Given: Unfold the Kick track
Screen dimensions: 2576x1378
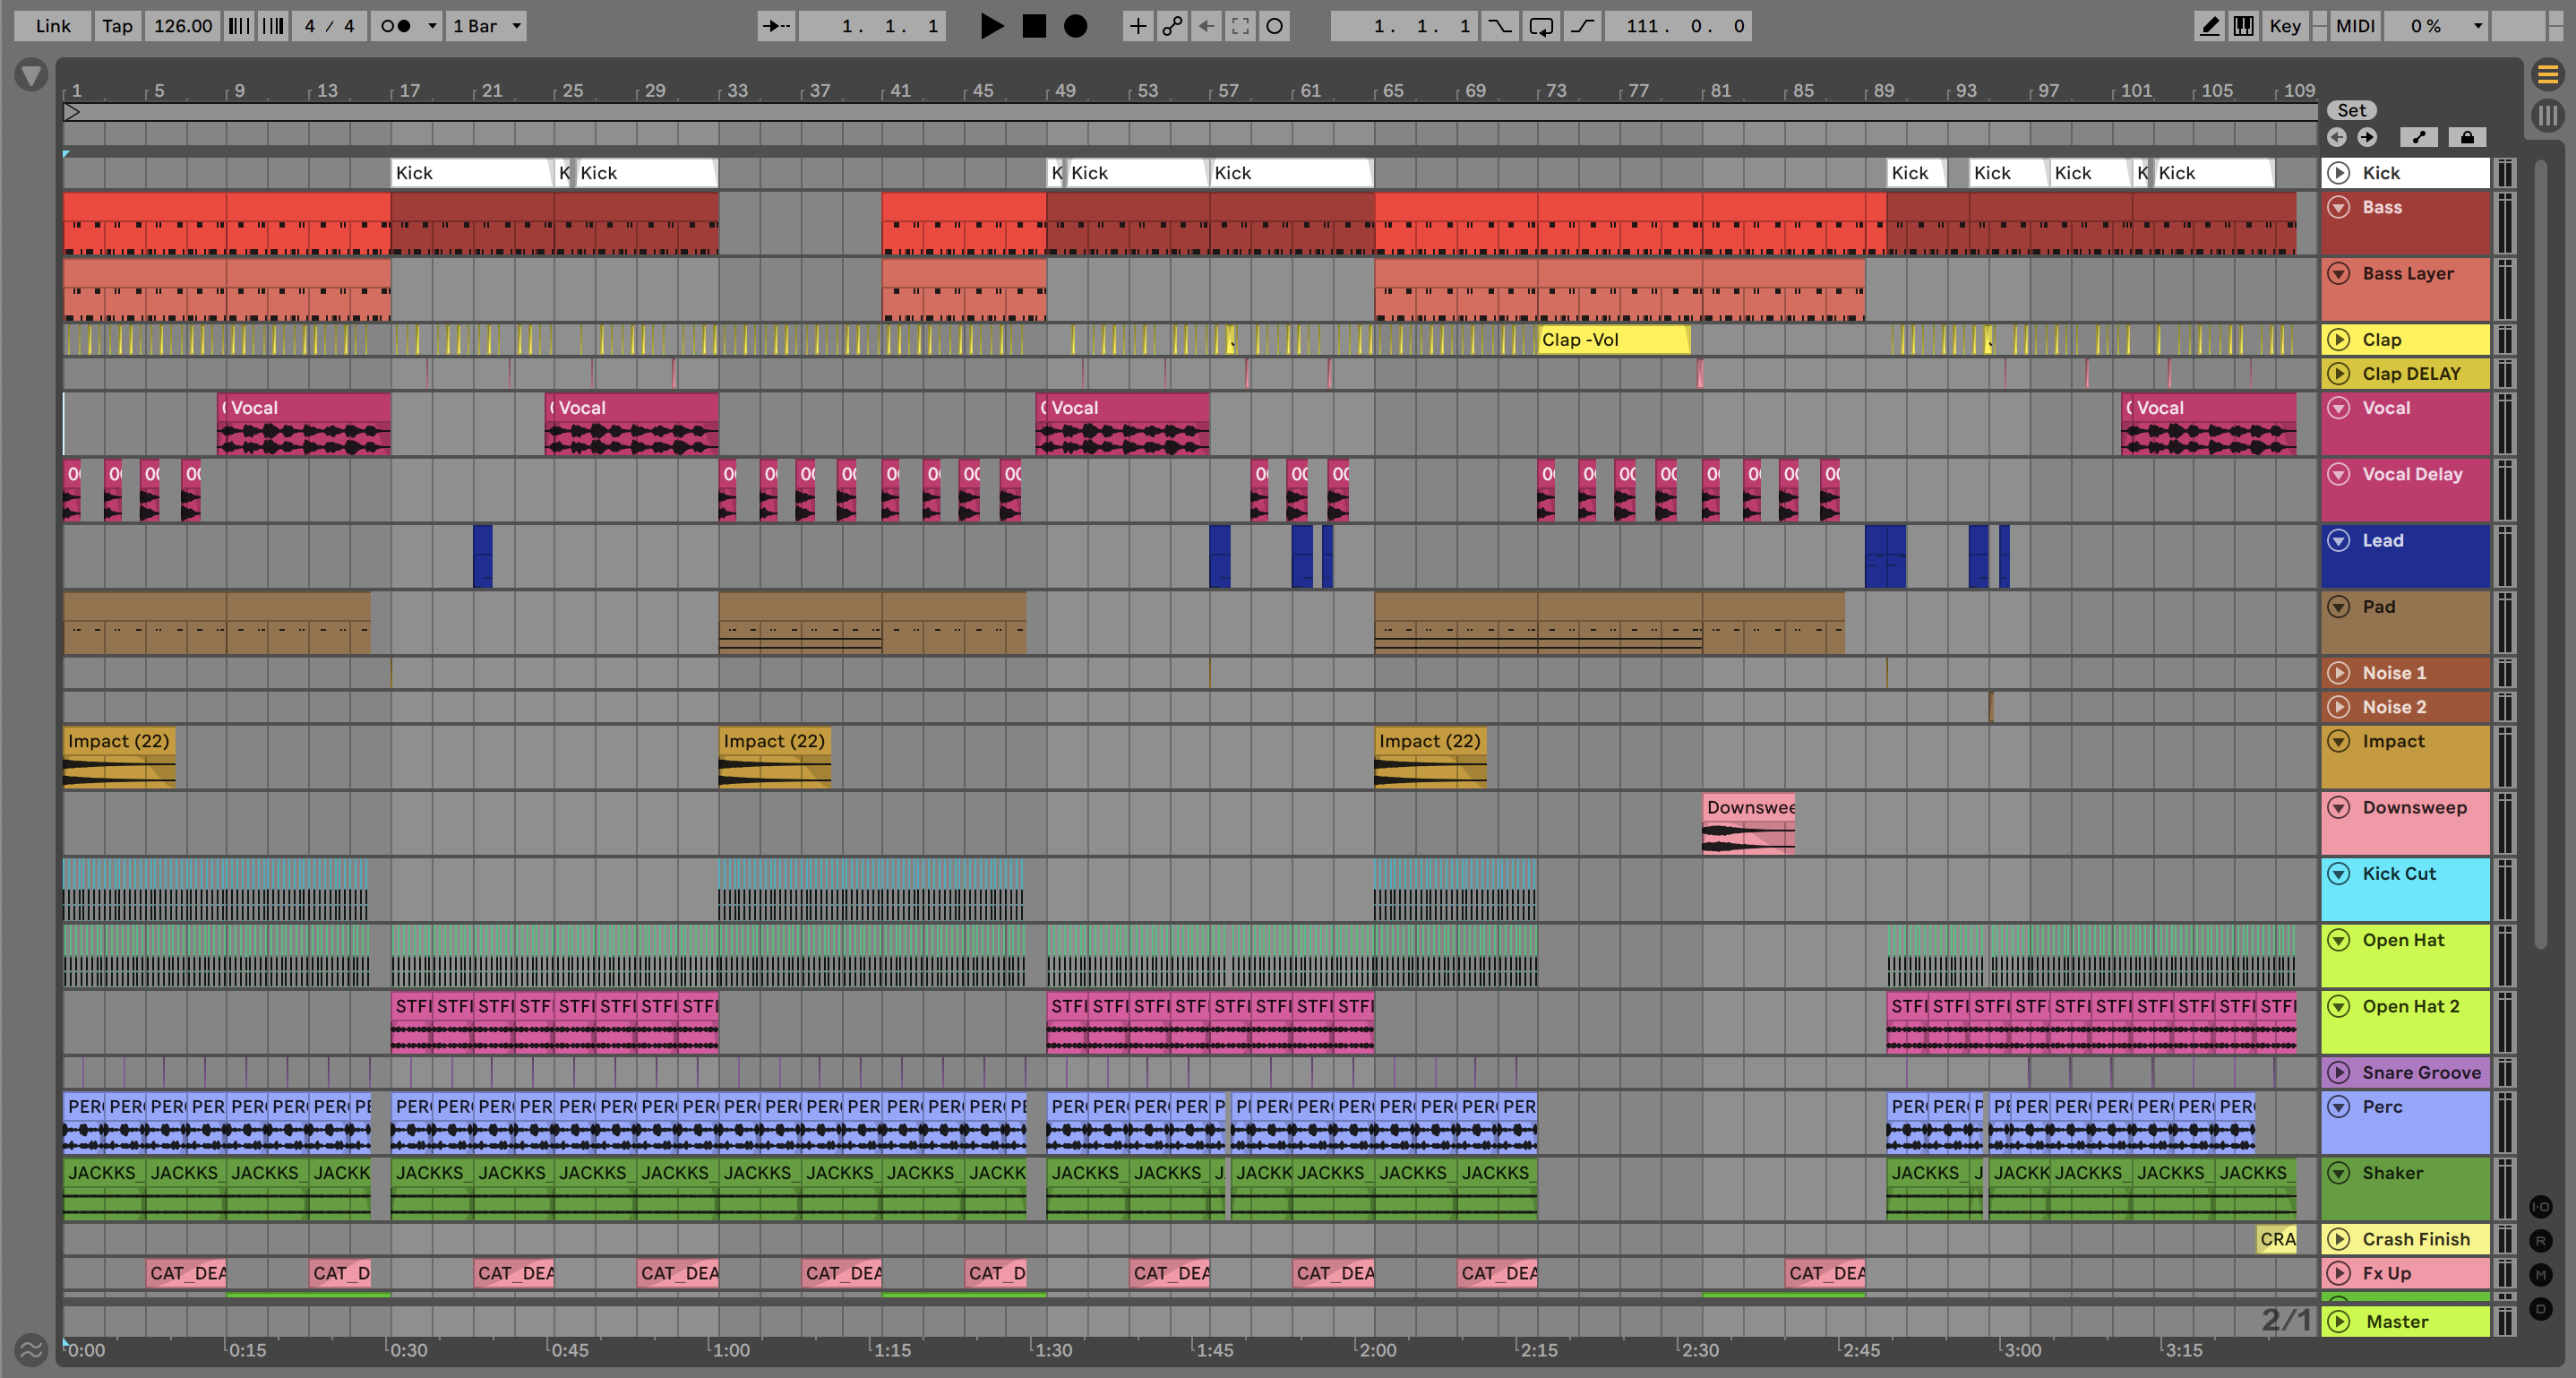Looking at the screenshot, I should click(x=2339, y=173).
